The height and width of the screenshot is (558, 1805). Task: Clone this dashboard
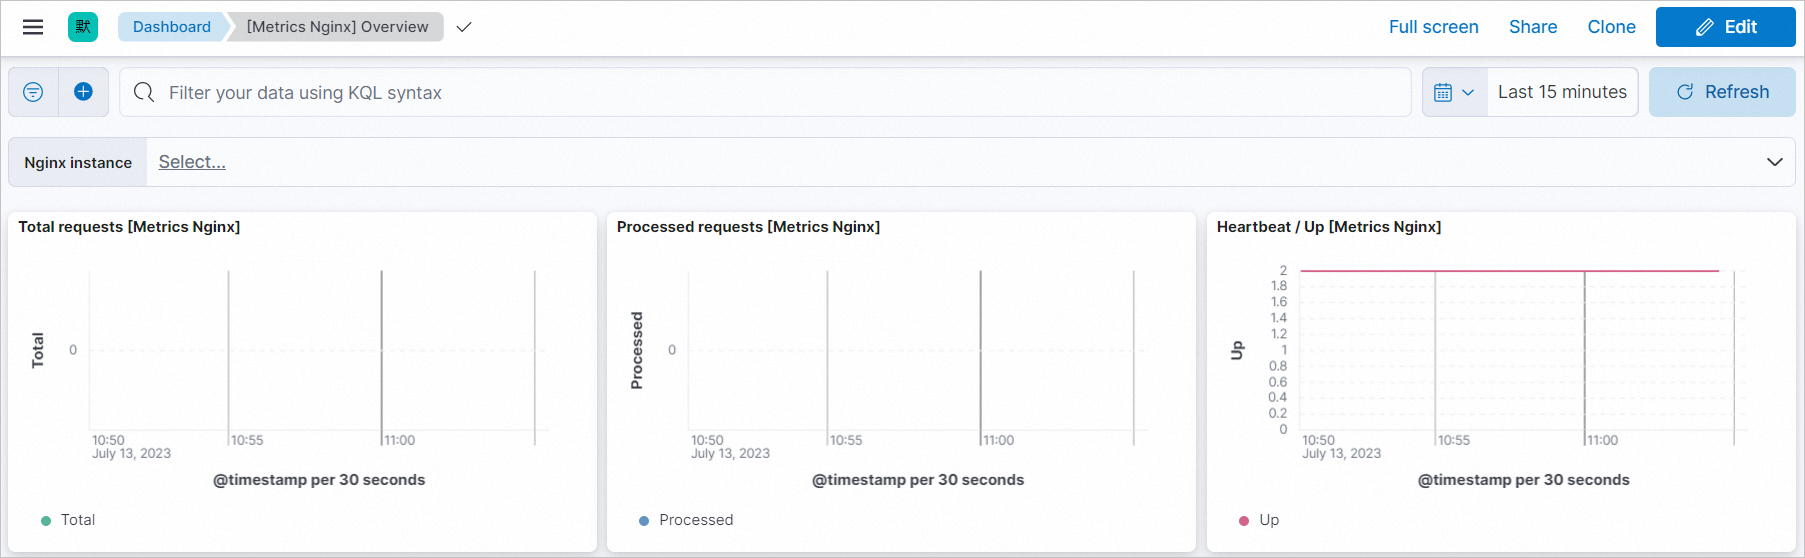(x=1611, y=27)
